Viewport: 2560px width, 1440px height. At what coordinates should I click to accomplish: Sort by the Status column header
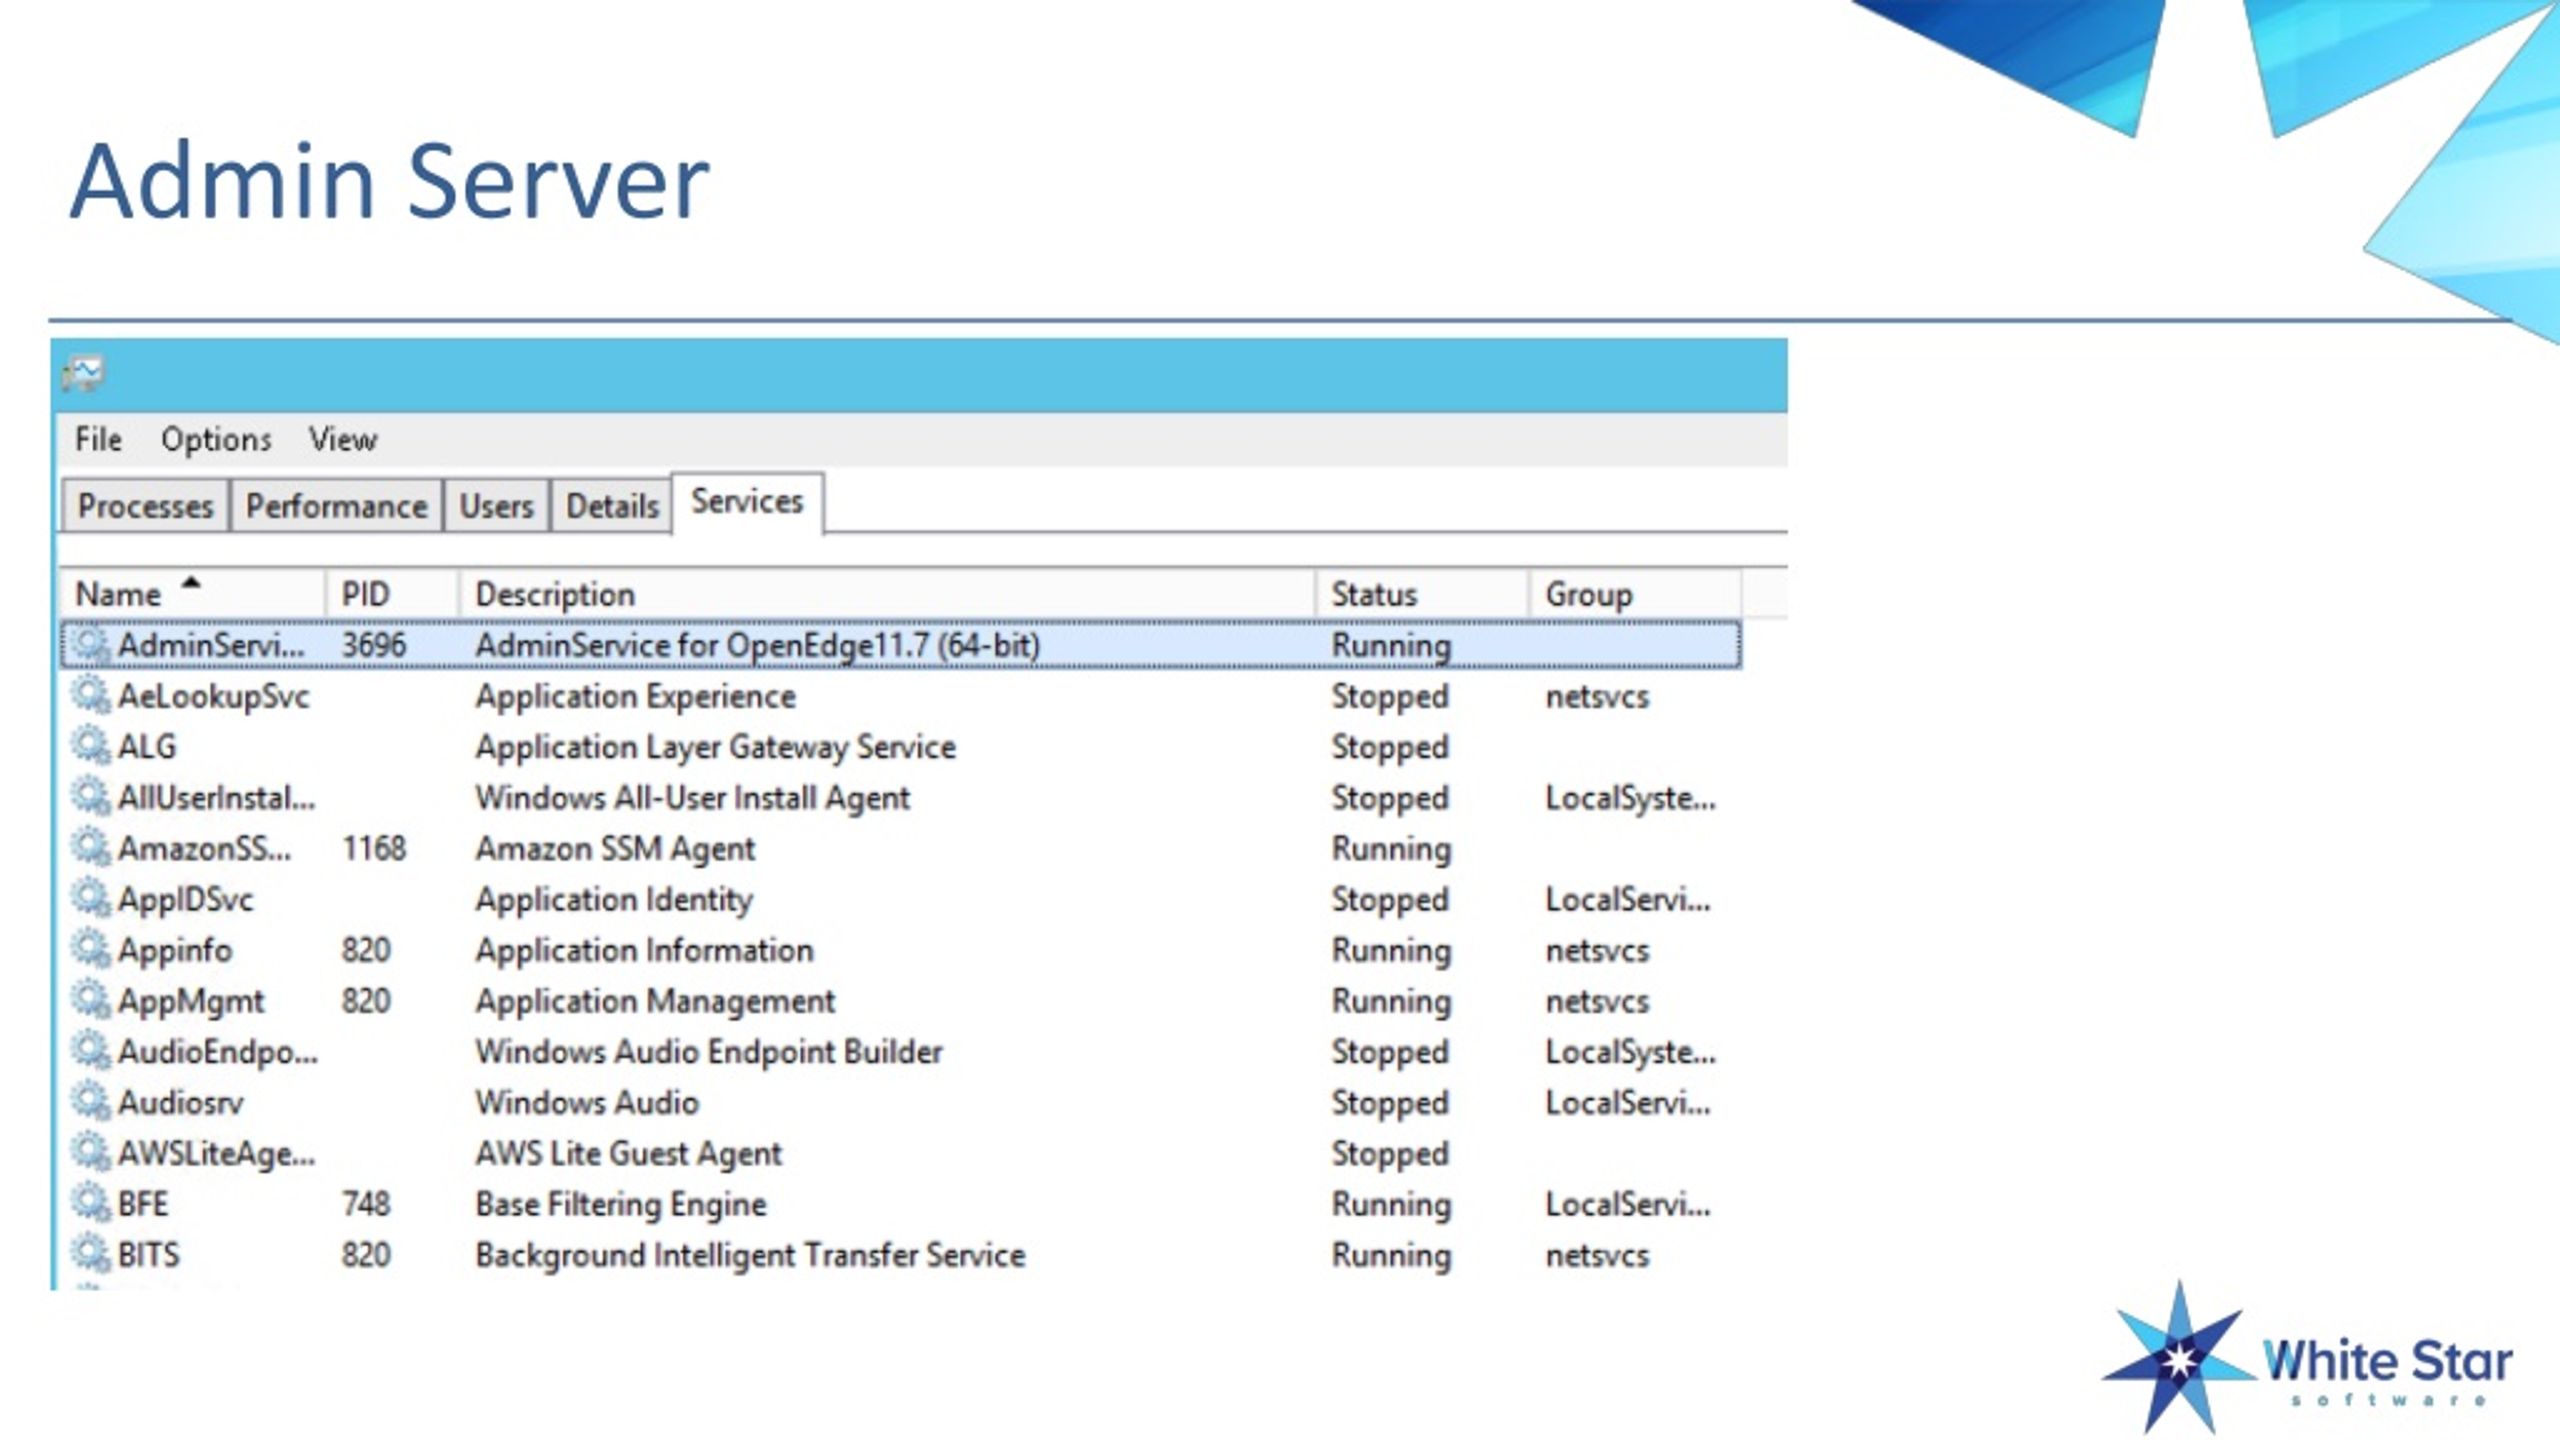(x=1422, y=594)
